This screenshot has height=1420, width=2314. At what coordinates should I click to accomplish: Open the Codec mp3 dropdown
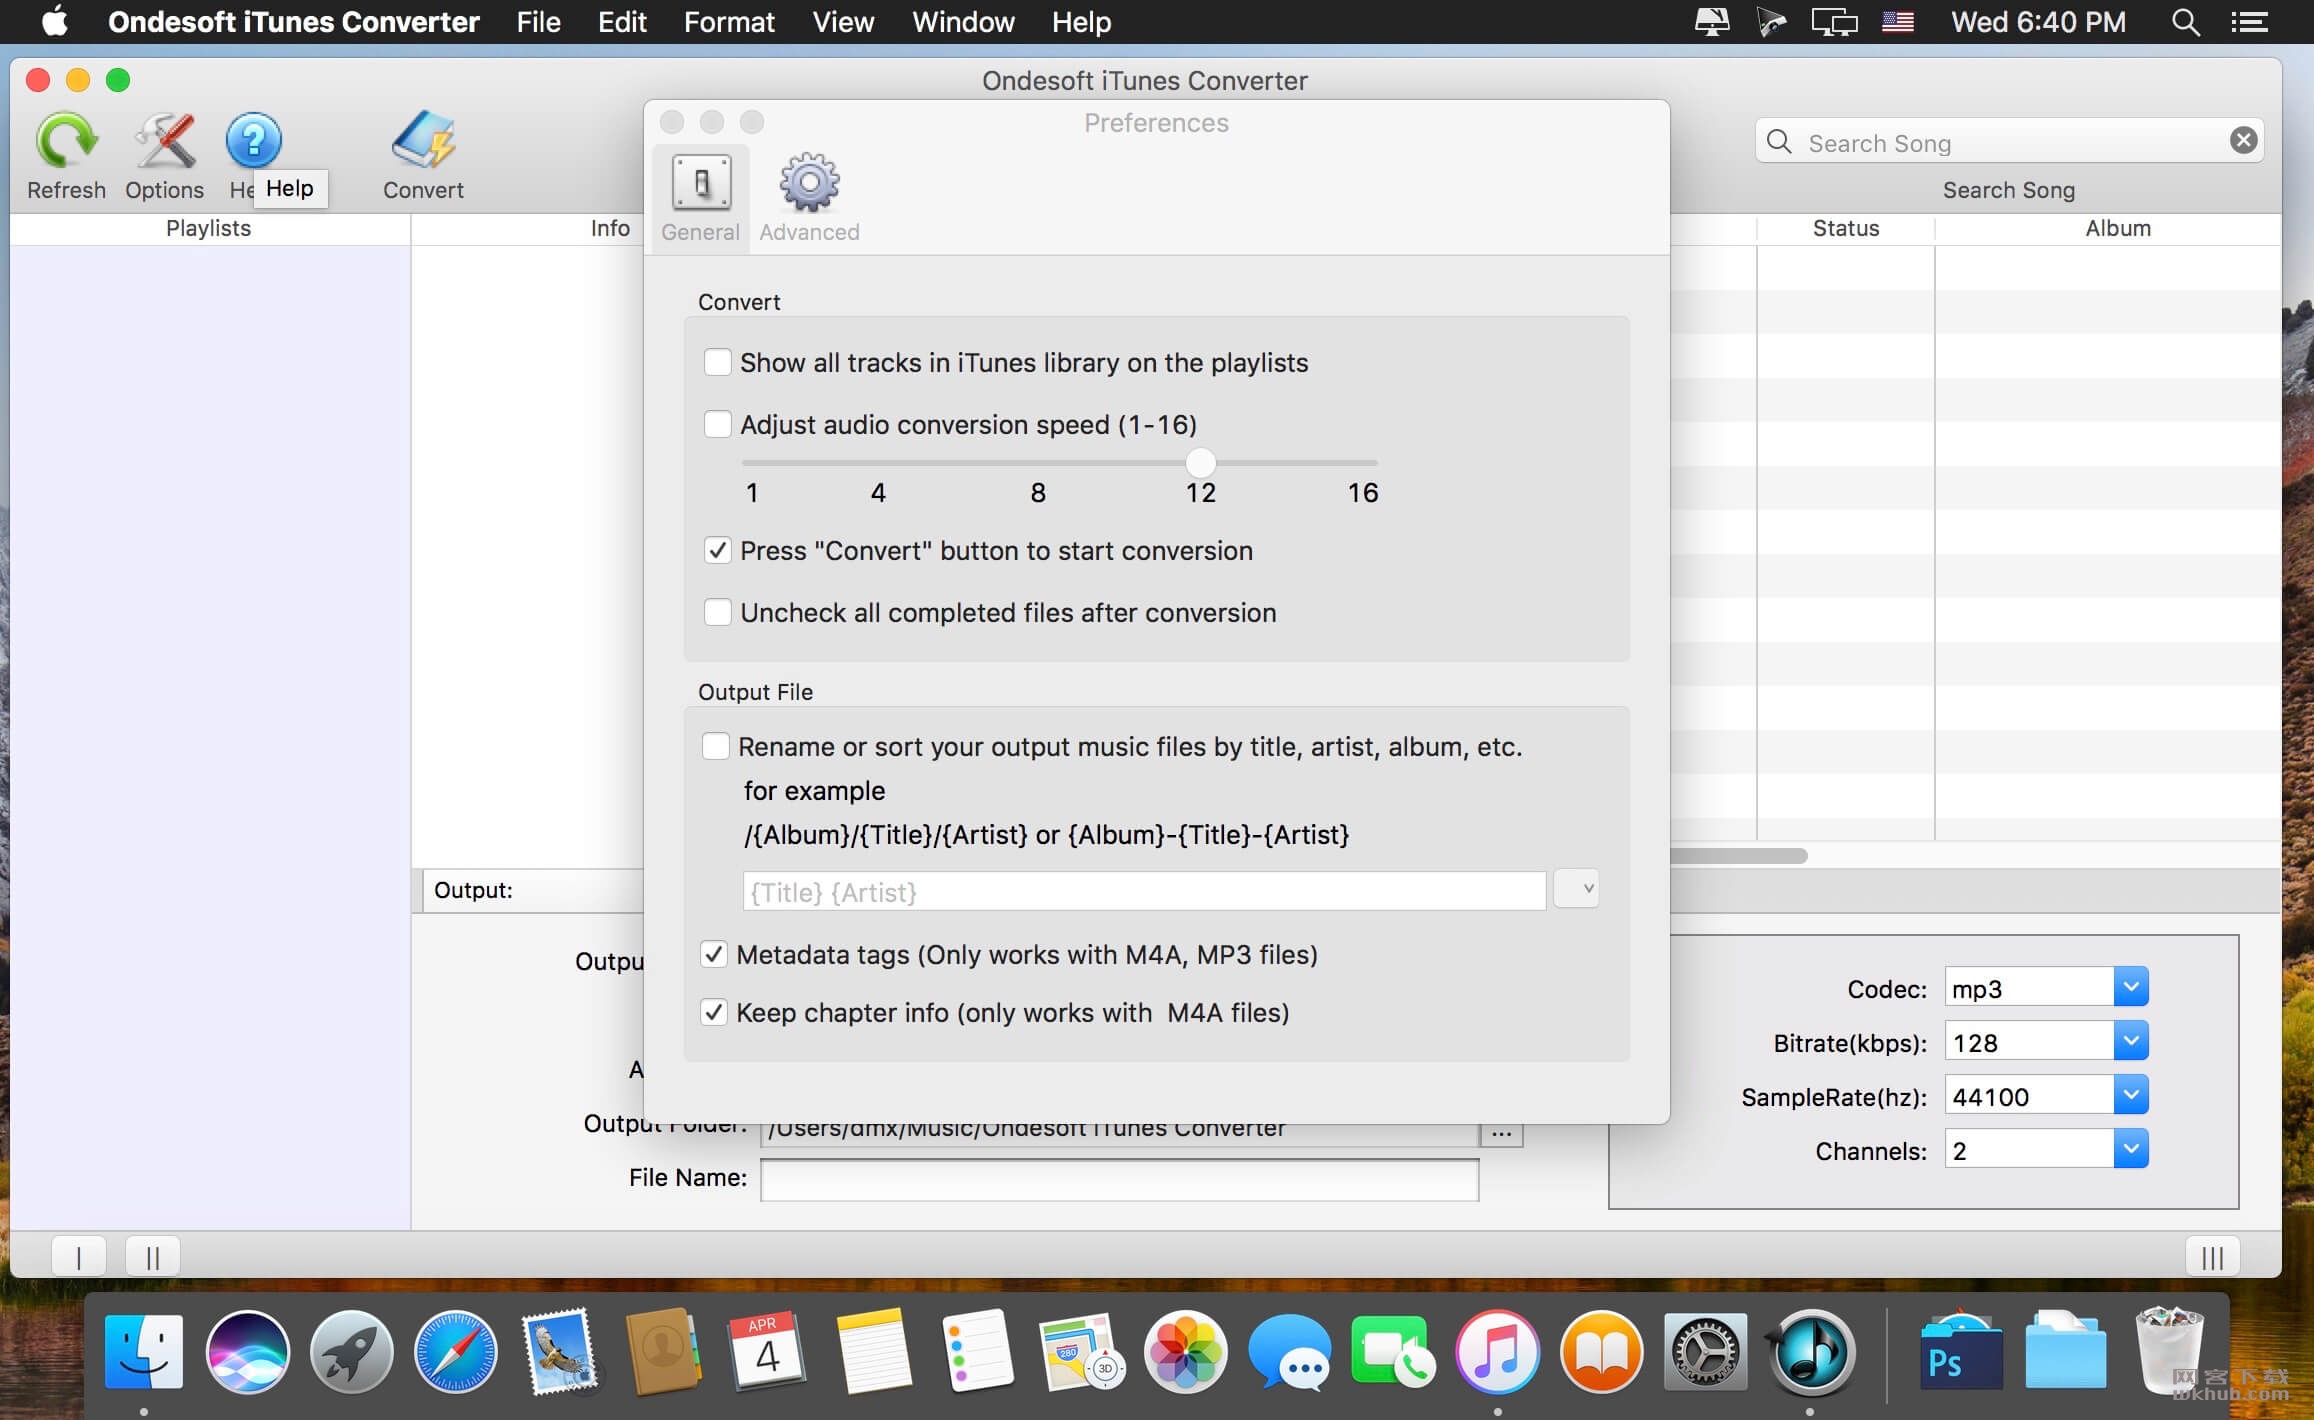pyautogui.click(x=2131, y=988)
